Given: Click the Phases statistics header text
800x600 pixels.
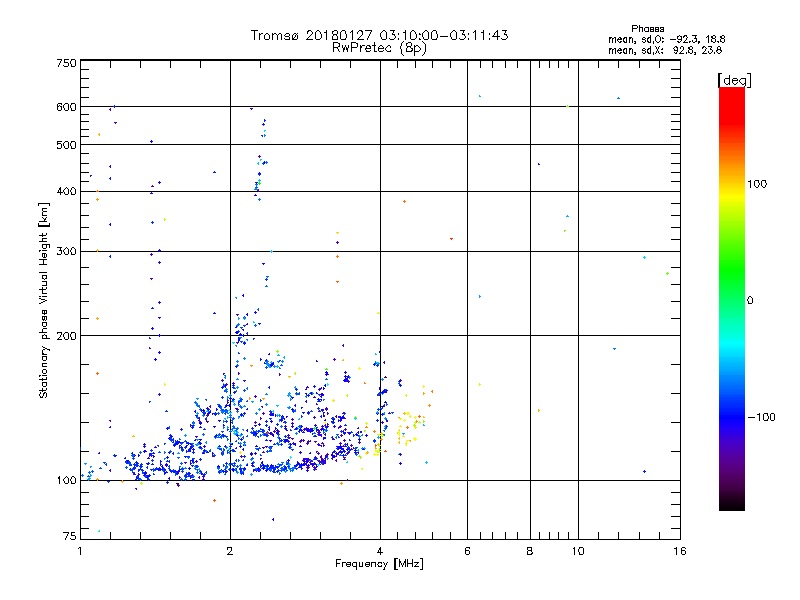Looking at the screenshot, I should click(x=647, y=29).
